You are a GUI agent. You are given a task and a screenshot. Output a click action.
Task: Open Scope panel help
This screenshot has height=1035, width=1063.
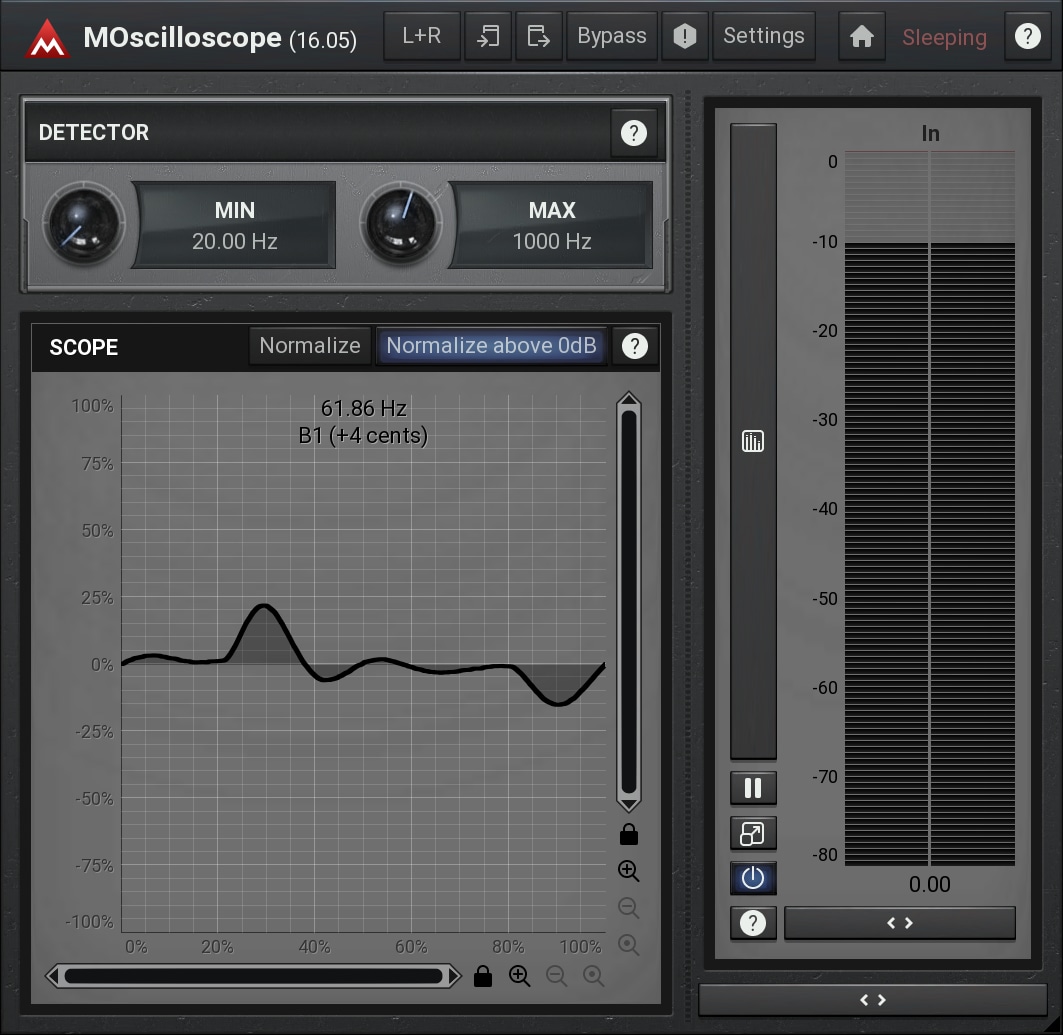[635, 346]
